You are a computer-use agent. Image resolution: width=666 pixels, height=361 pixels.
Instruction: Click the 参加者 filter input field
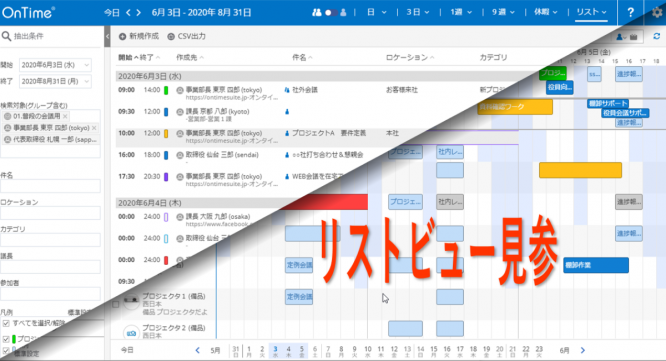pyautogui.click(x=50, y=293)
